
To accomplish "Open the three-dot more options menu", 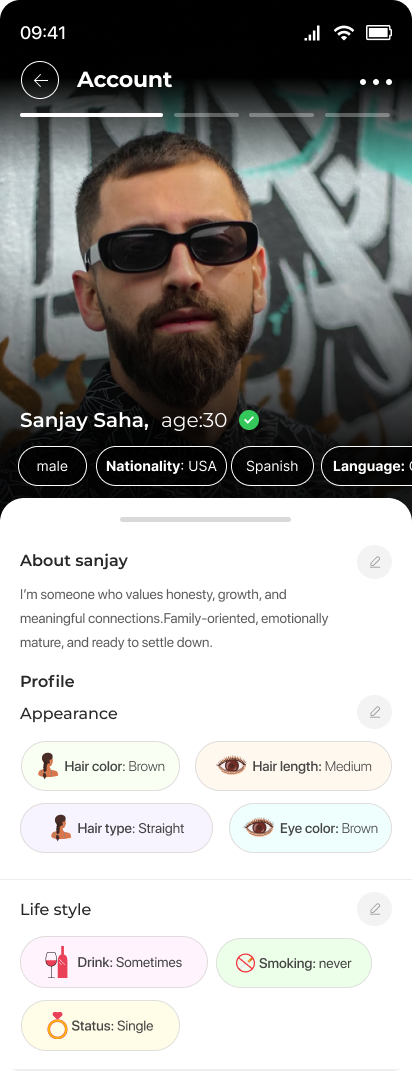I will [376, 82].
